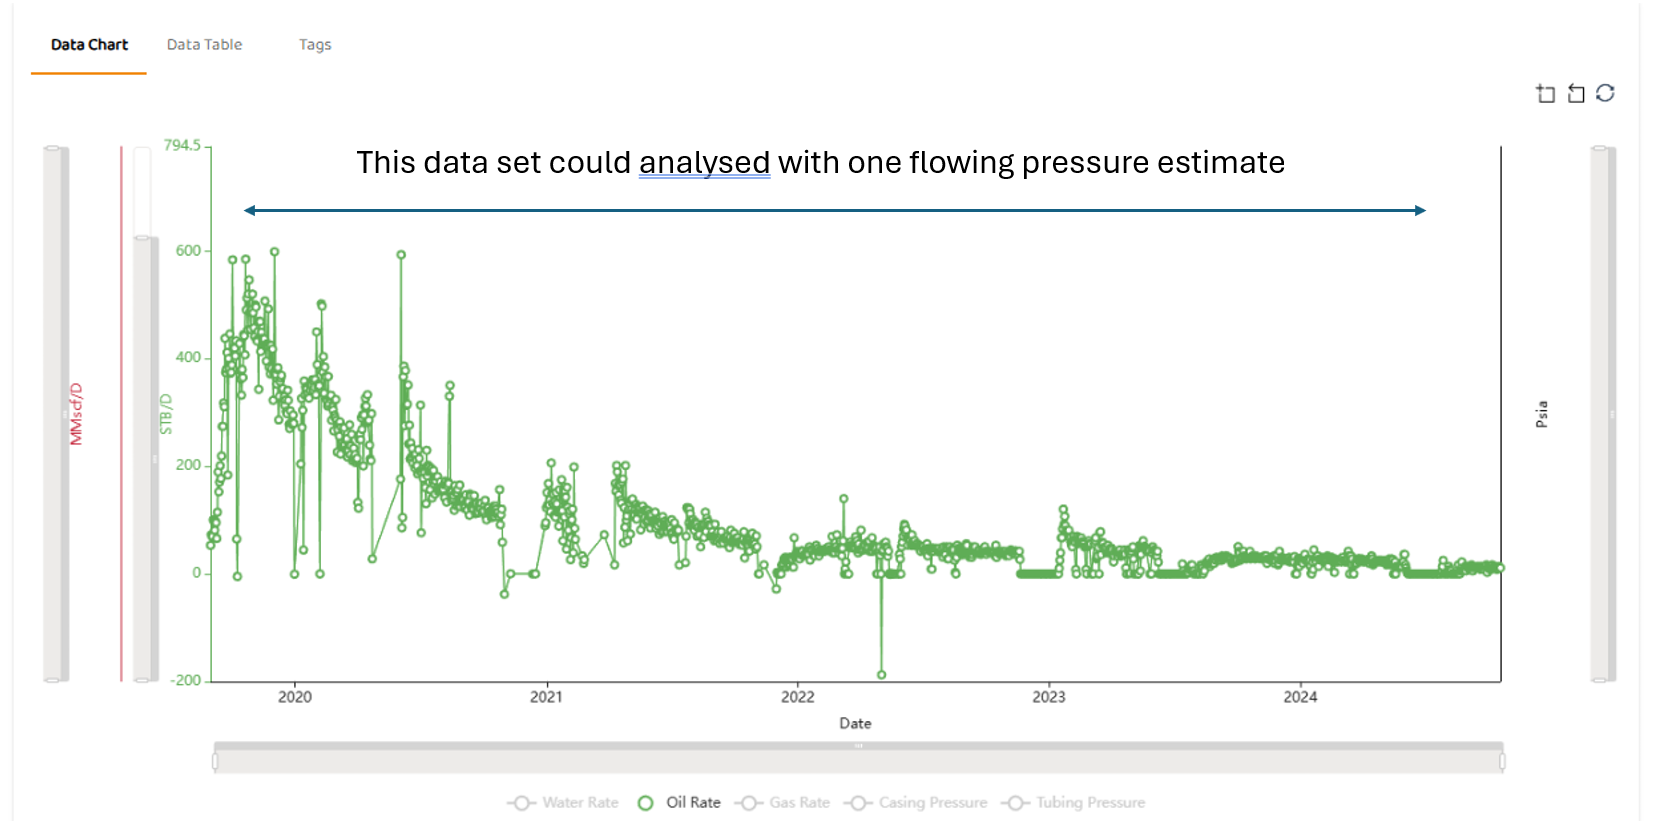The image size is (1659, 832).
Task: Toggle the Oil Rate legend series
Action: [680, 803]
